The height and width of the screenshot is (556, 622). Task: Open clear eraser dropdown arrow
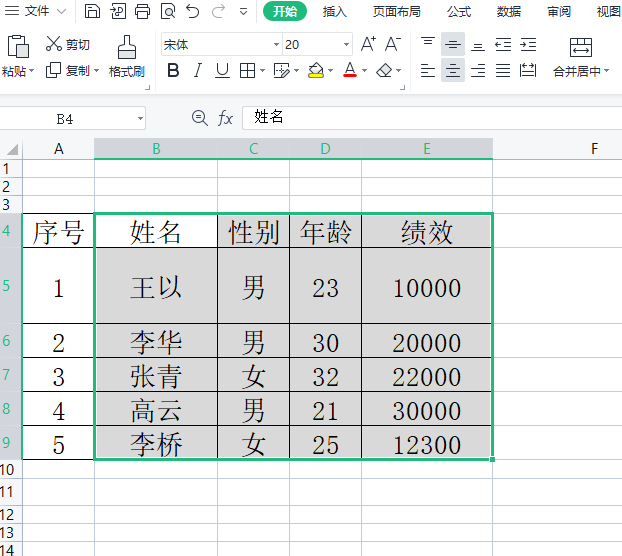398,71
